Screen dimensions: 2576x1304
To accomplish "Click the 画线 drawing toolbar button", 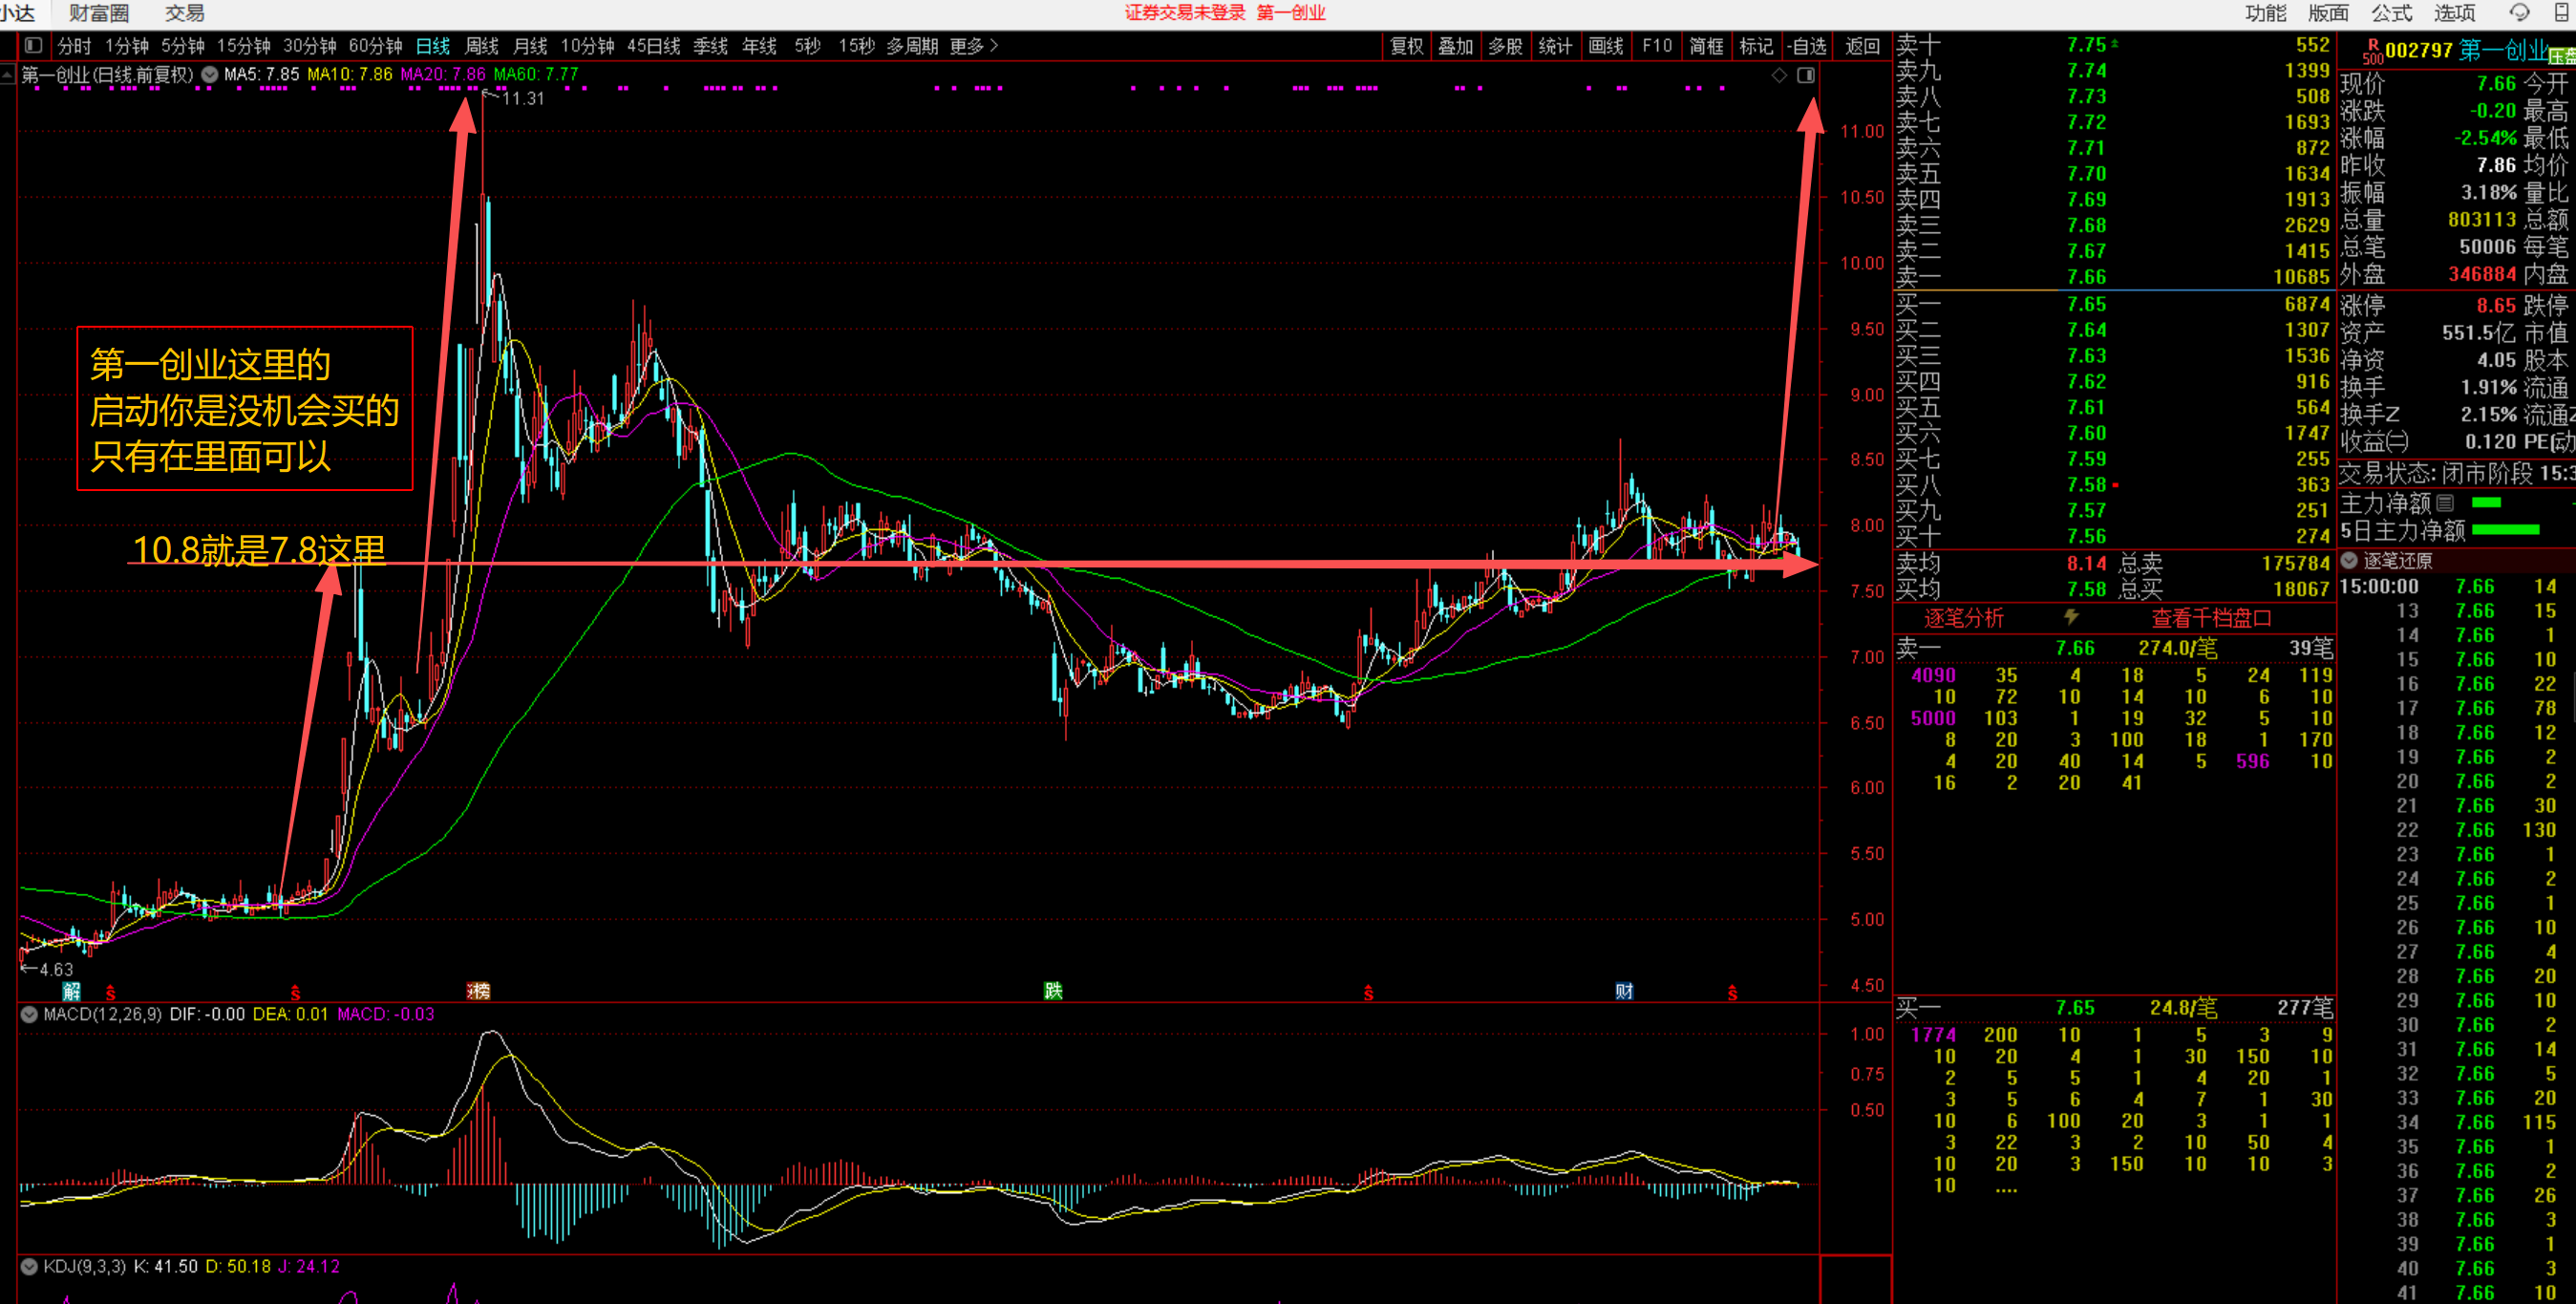I will [1605, 45].
